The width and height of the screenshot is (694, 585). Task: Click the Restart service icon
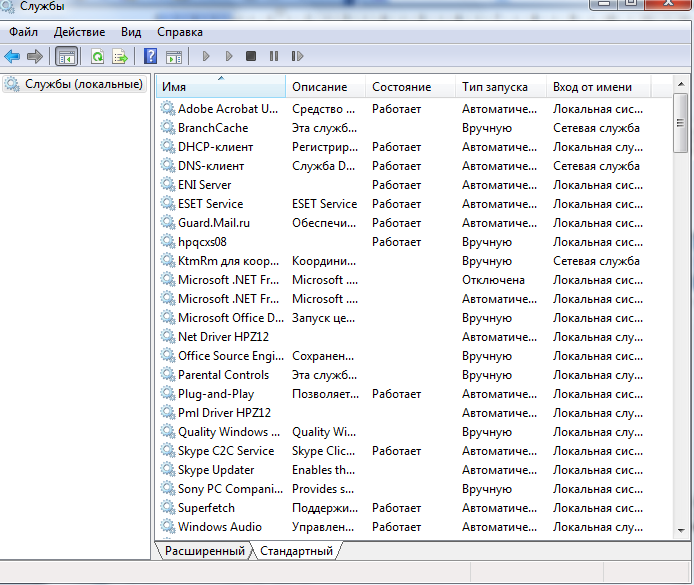(x=297, y=56)
